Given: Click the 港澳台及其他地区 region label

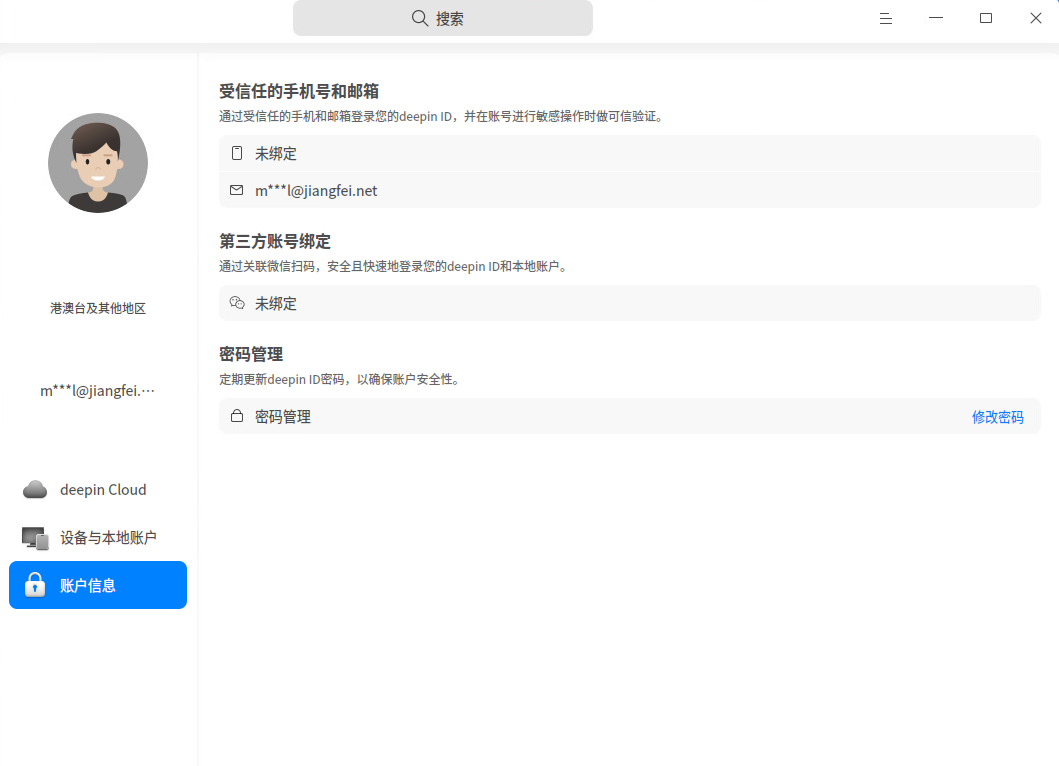Looking at the screenshot, I should tap(98, 308).
